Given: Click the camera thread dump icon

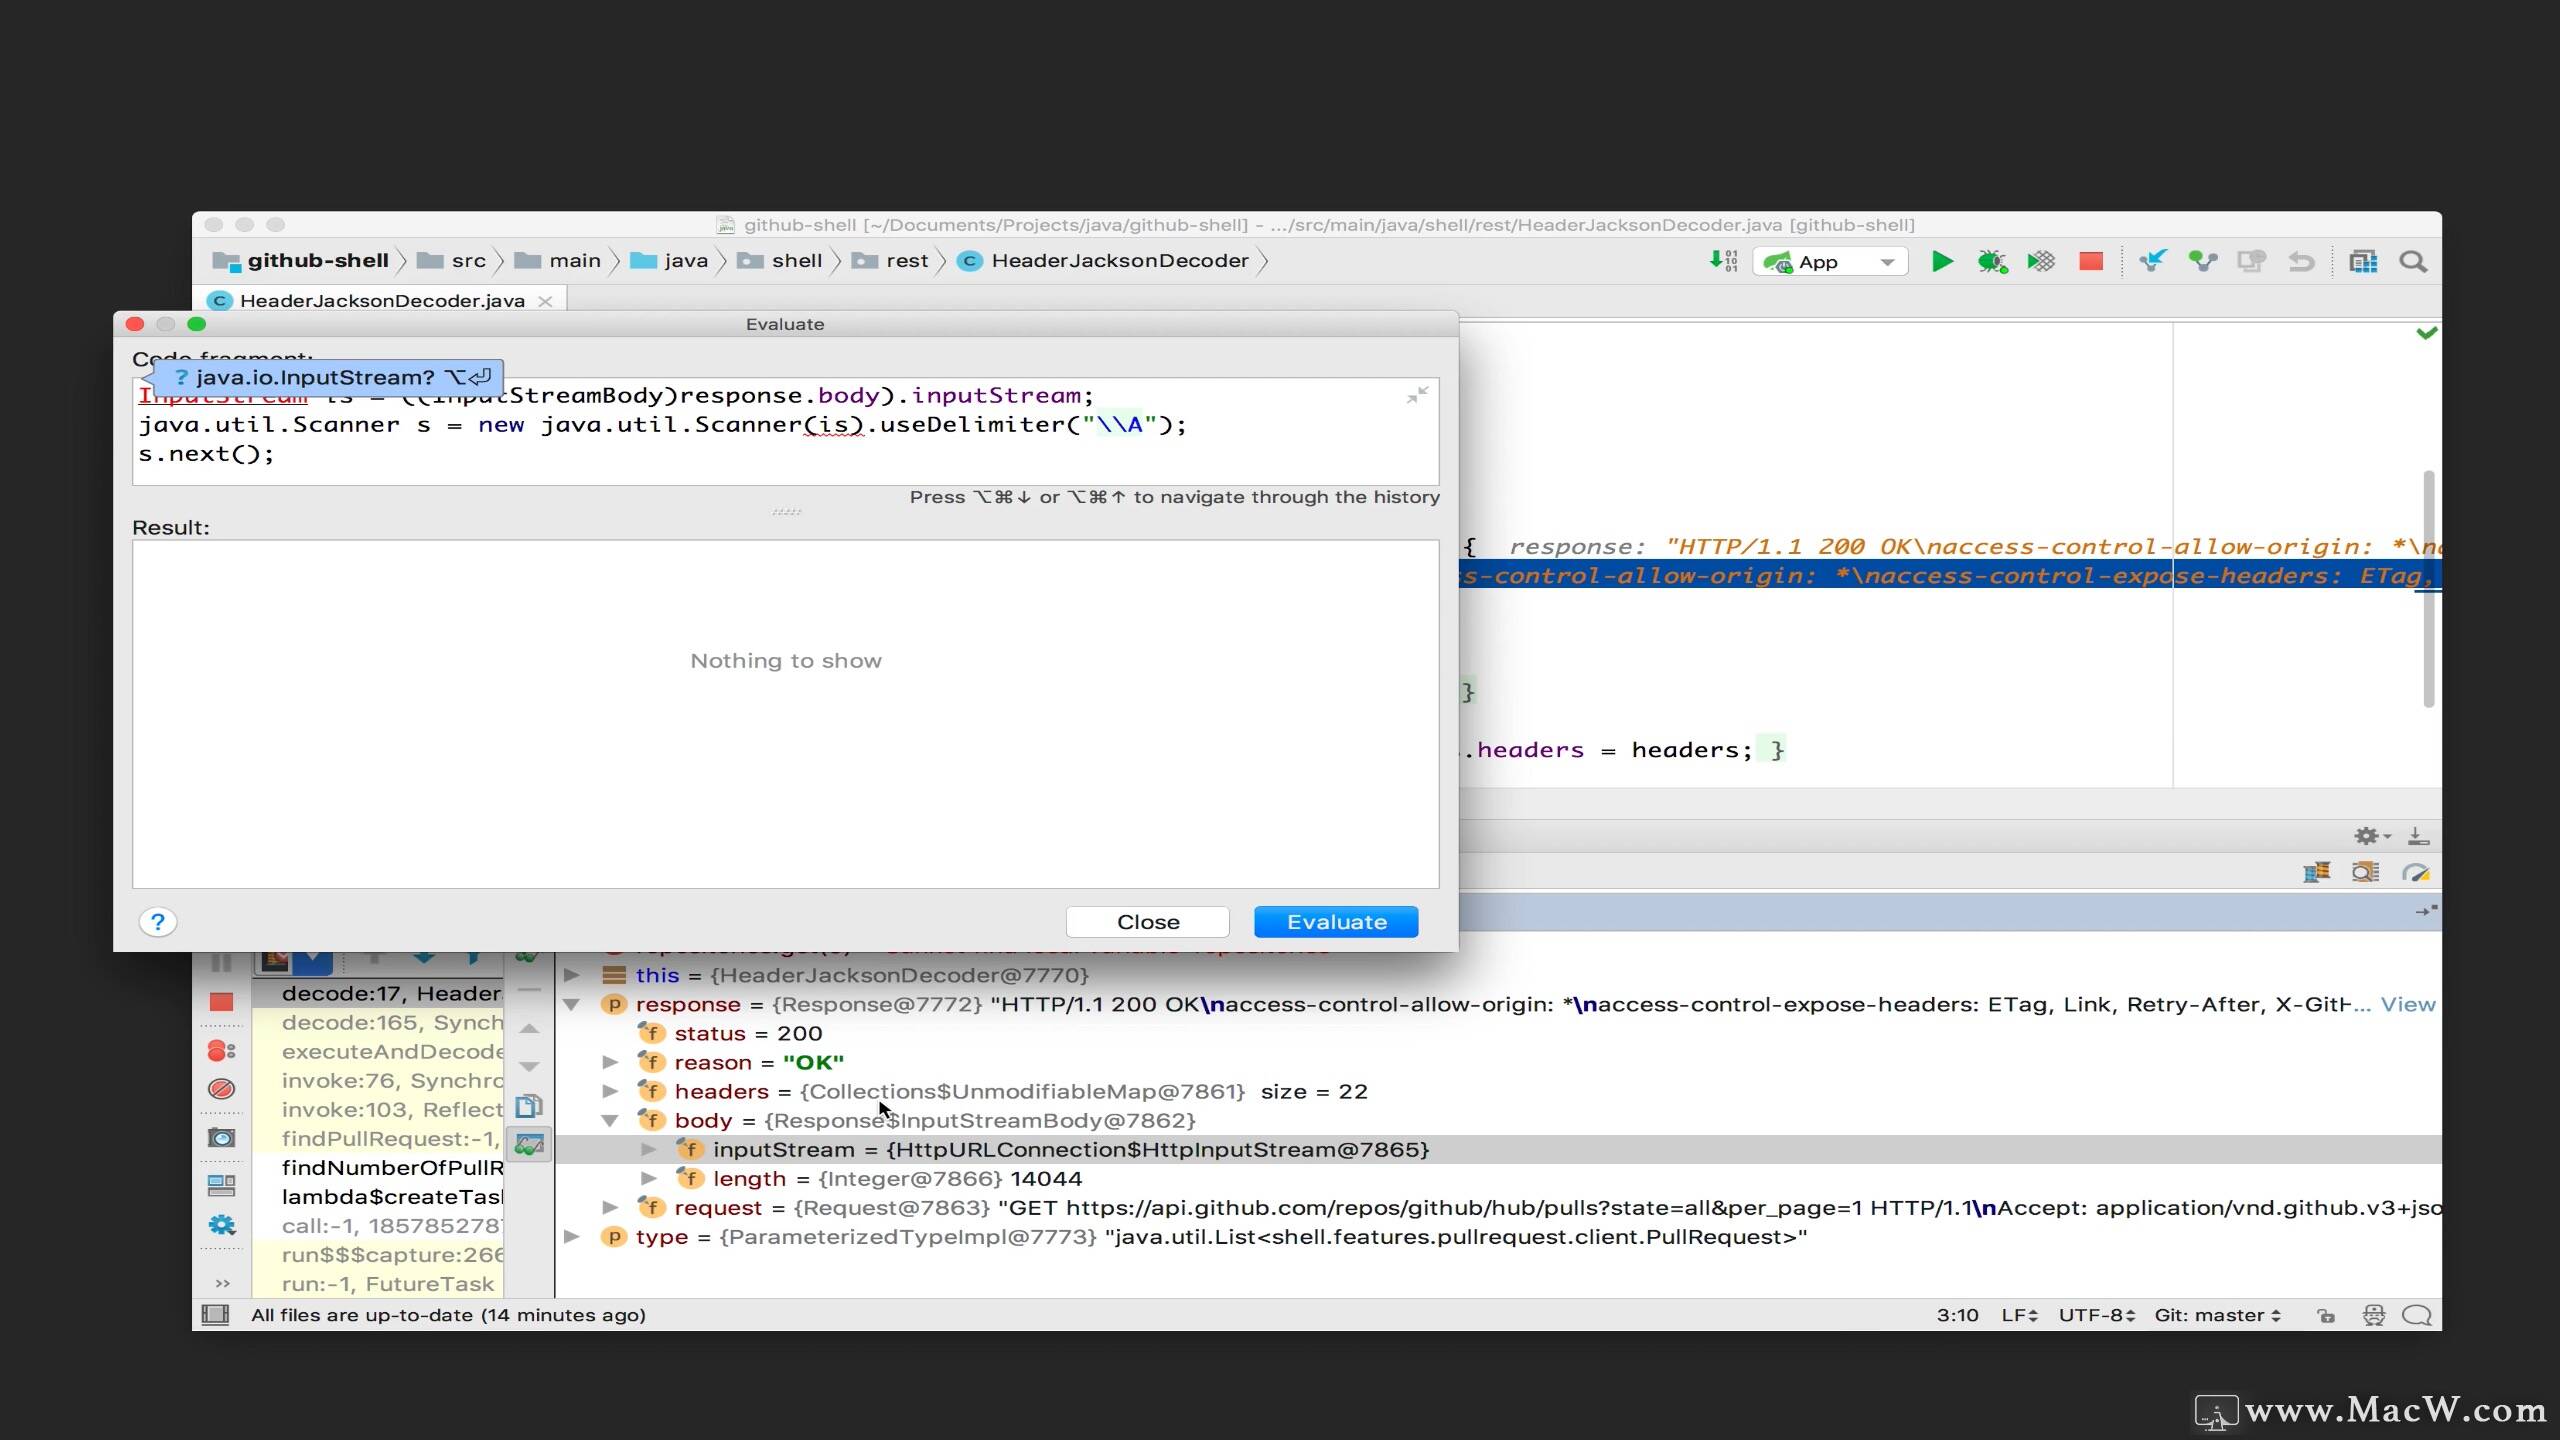Looking at the screenshot, I should tap(222, 1138).
